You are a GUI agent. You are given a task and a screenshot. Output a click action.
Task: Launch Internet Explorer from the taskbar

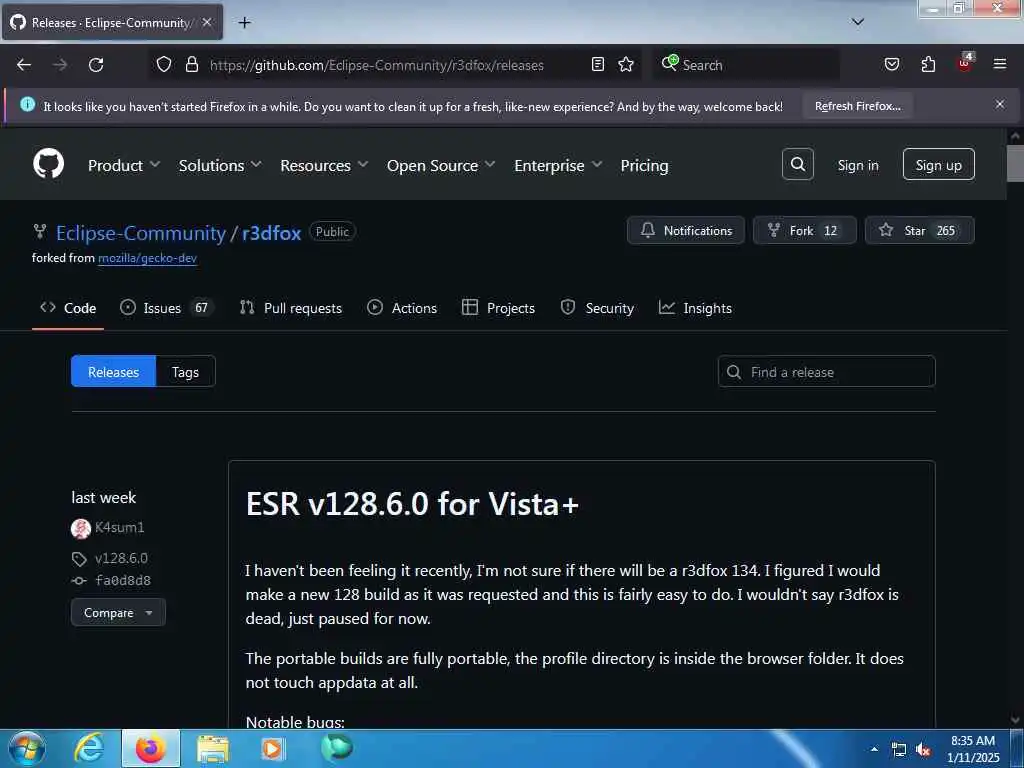click(x=89, y=748)
